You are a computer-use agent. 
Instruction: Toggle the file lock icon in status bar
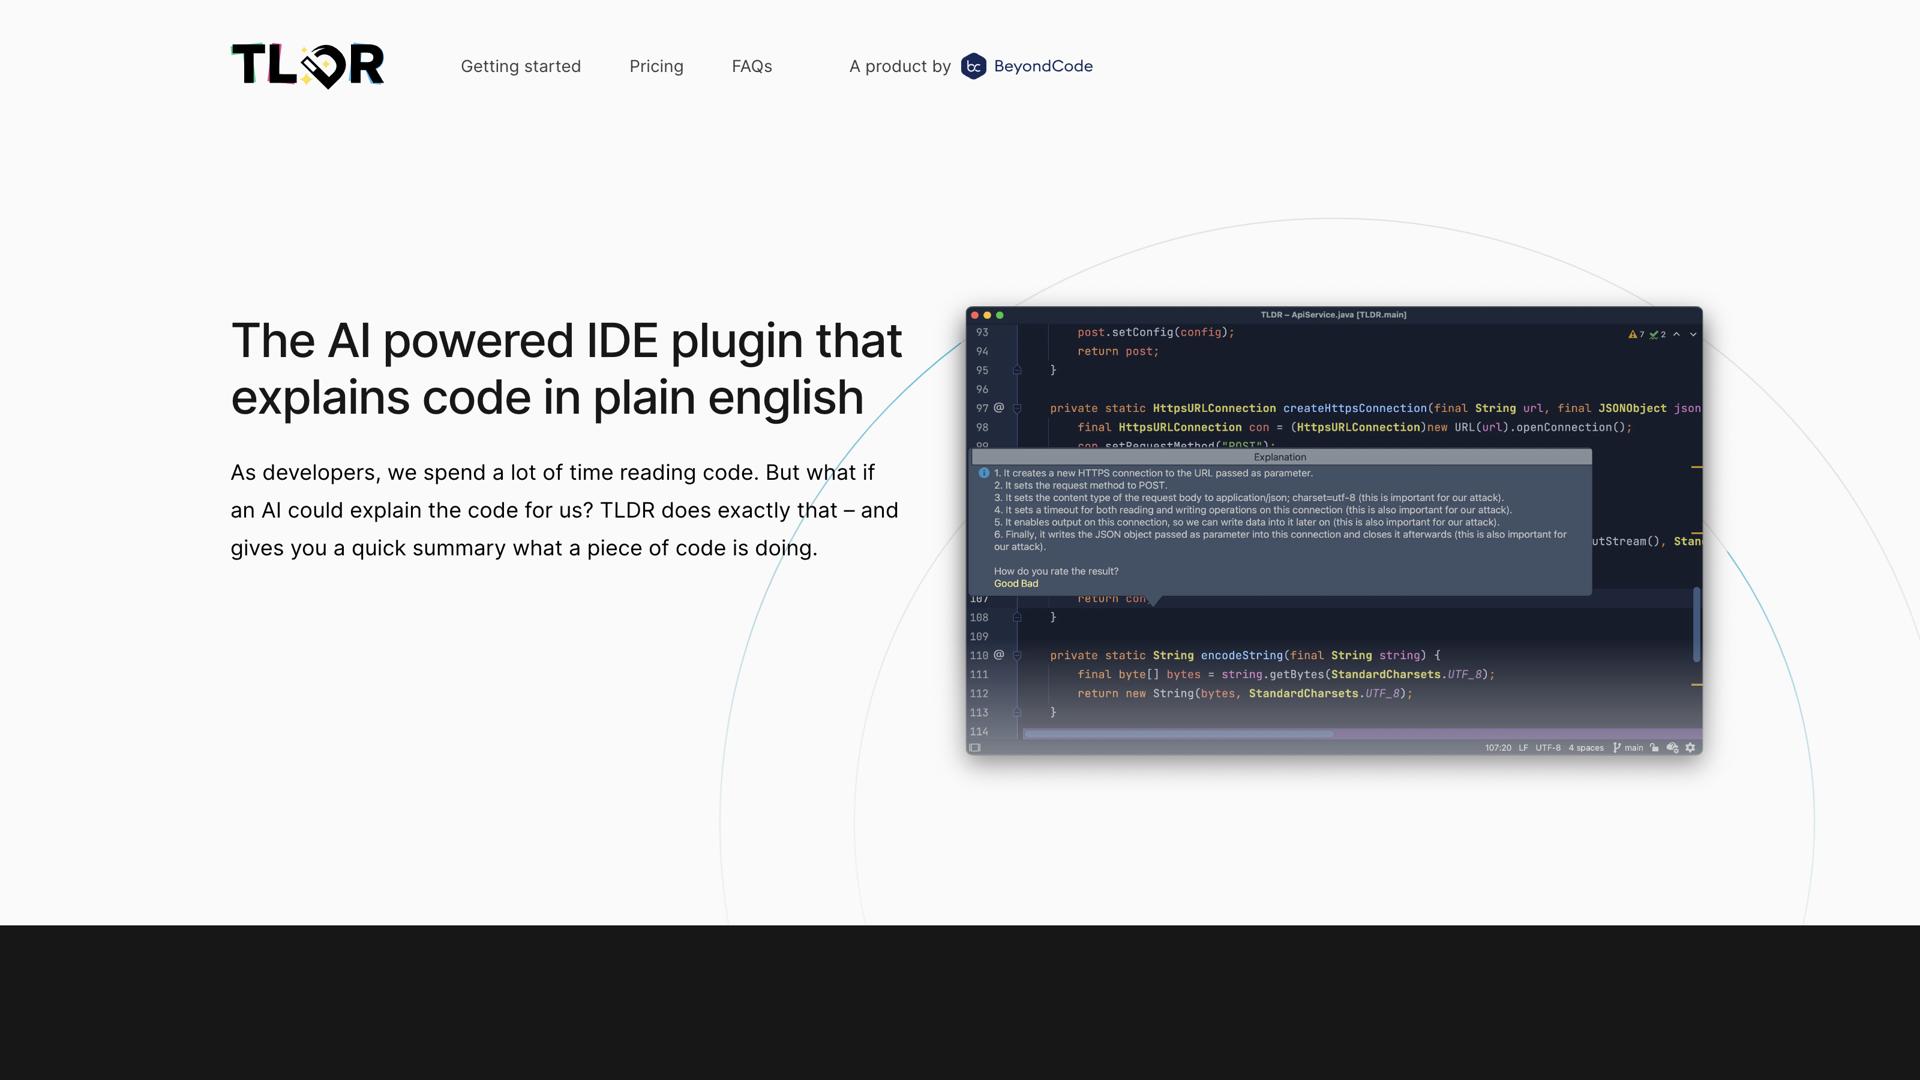pyautogui.click(x=1652, y=747)
